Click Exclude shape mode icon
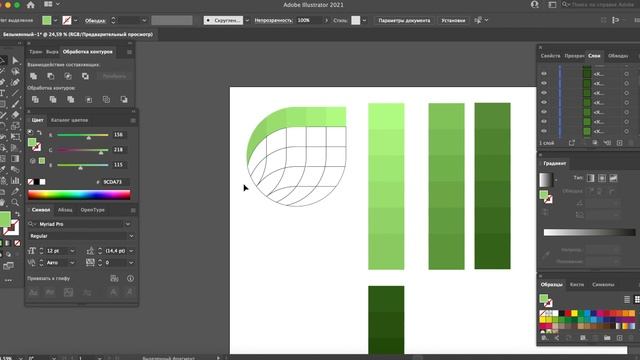640x360 pixels. click(85, 76)
